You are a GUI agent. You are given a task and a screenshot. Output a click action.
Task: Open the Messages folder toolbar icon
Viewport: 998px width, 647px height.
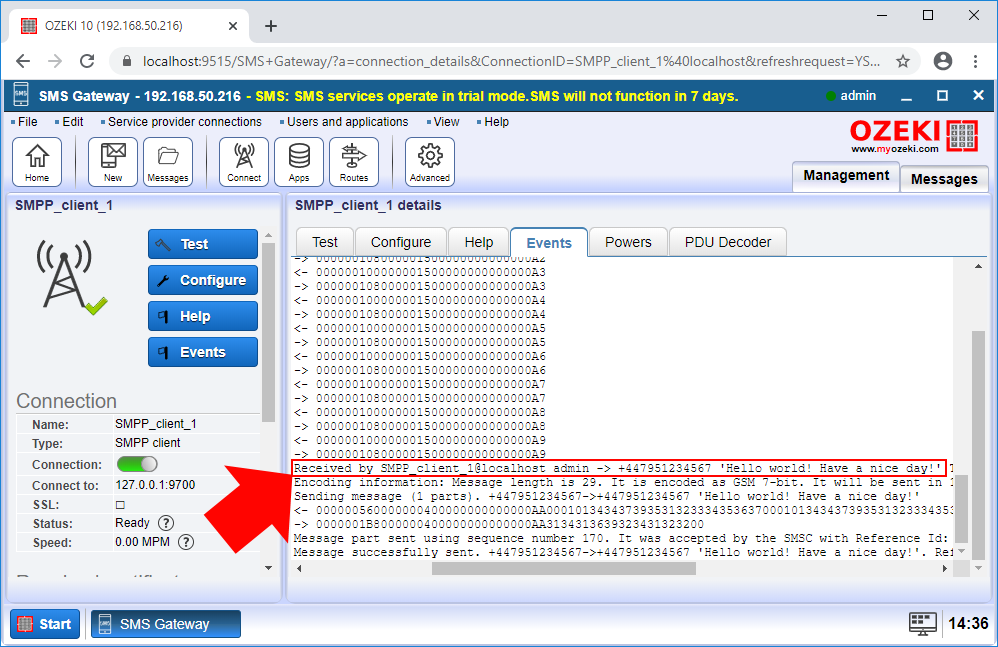click(x=168, y=162)
